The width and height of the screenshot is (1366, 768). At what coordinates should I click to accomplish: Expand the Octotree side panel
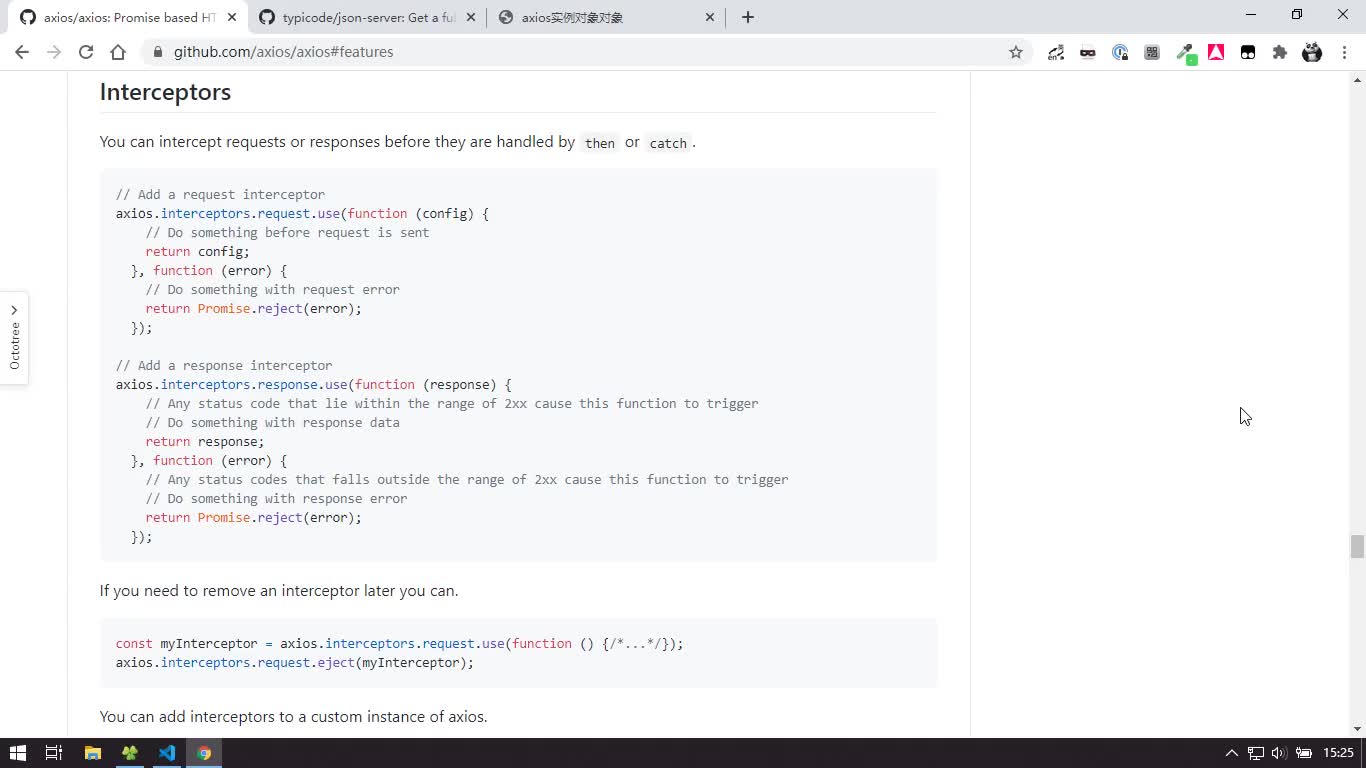click(14, 338)
